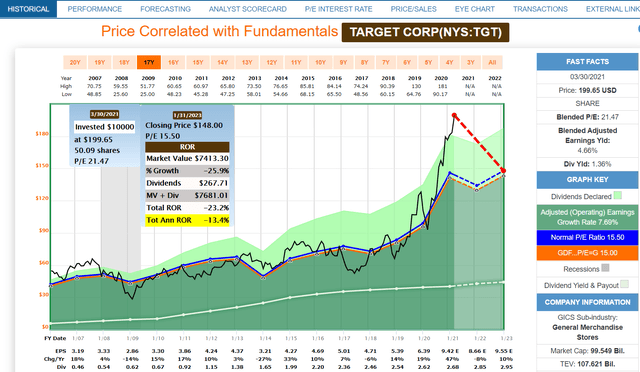
Task: Click the red price marker at chart peak
Action: click(454, 116)
